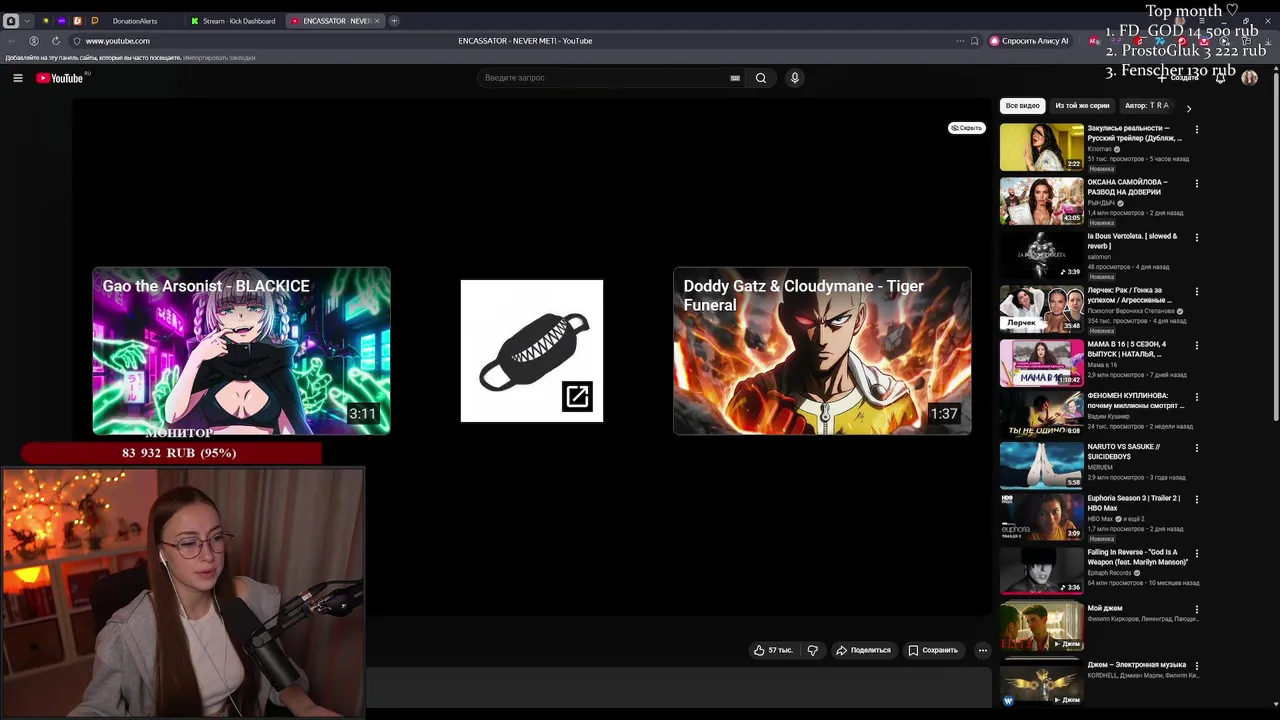Save the video with Сохранить button
Viewport: 1280px width, 720px height.
click(x=933, y=650)
